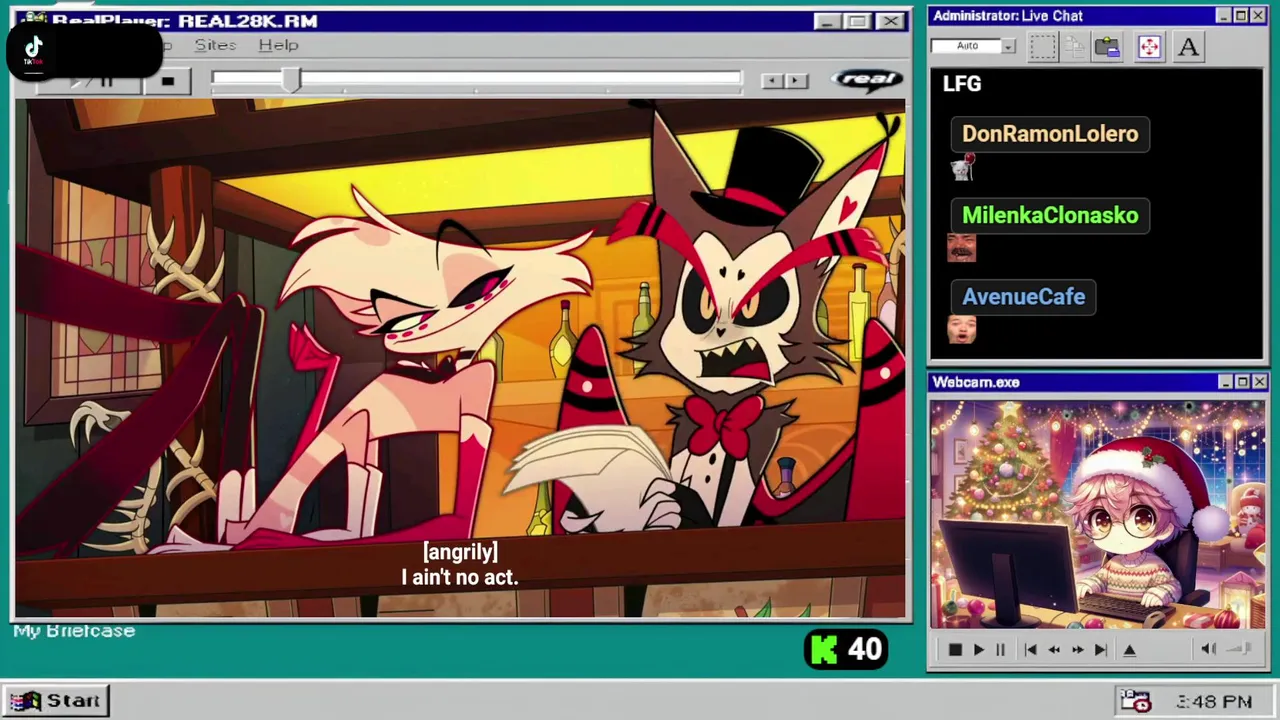Stop playback in the Webcam.exe controls
This screenshot has height=720, width=1280.
pos(954,650)
